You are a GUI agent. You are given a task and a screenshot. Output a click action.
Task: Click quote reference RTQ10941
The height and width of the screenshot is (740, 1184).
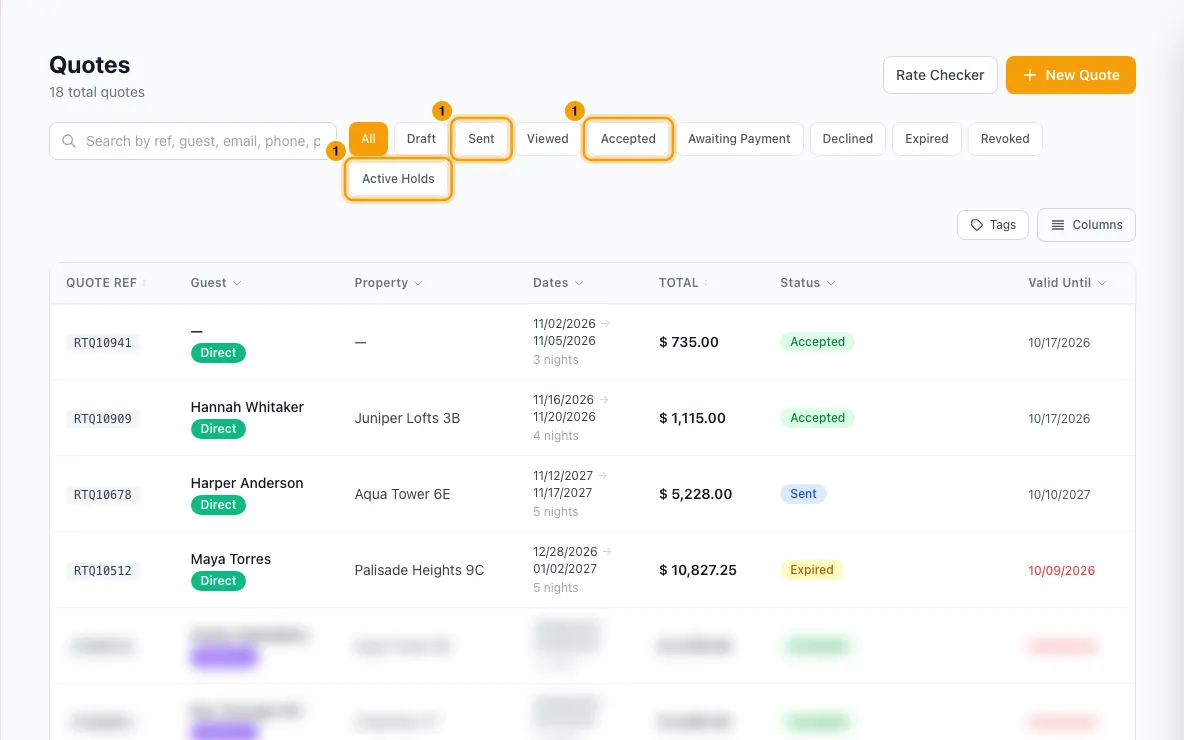coord(103,343)
